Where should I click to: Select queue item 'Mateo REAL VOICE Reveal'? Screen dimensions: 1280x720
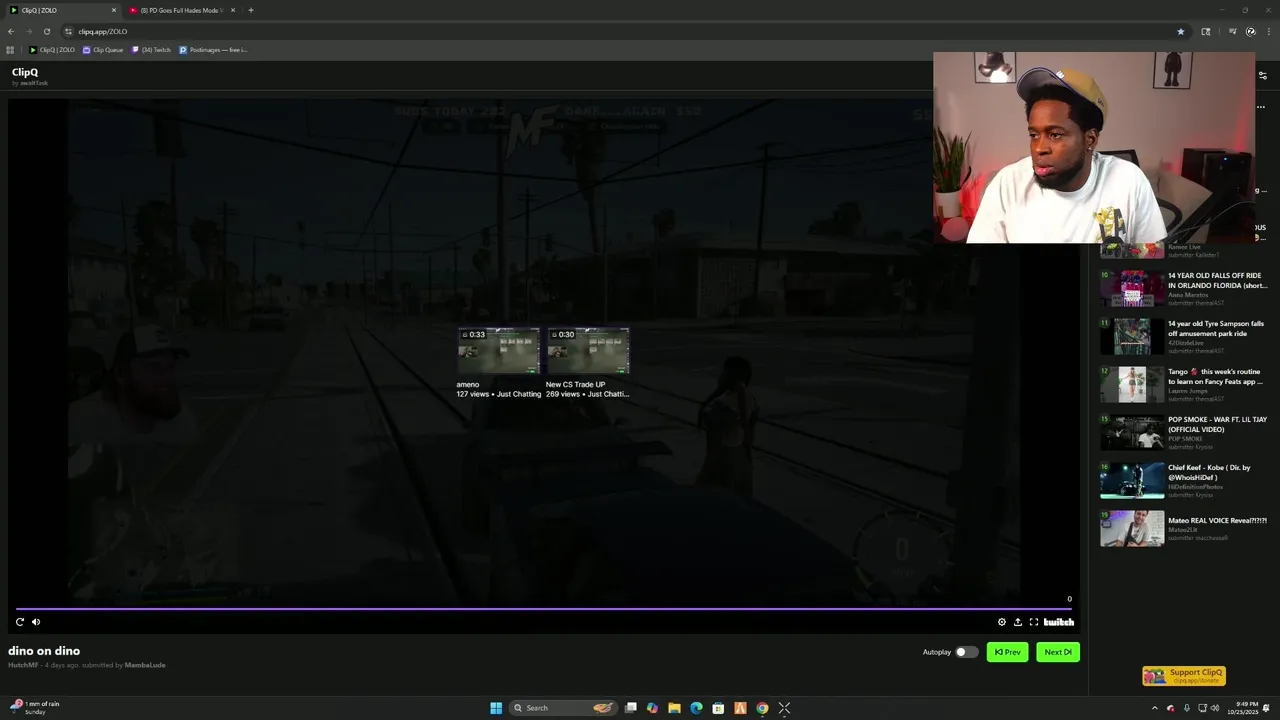(x=1184, y=528)
